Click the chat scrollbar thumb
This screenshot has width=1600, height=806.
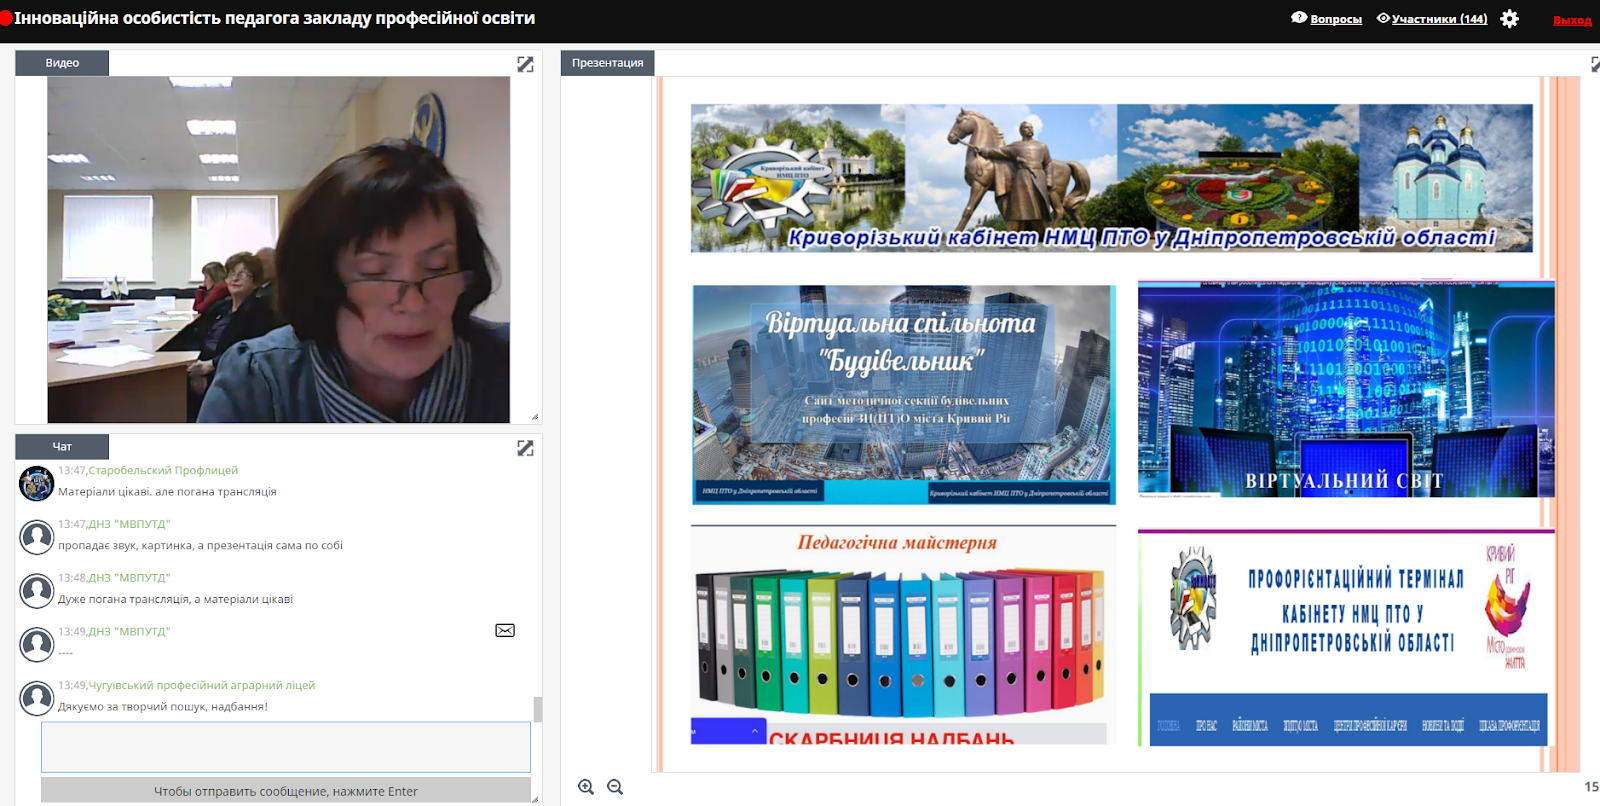(x=538, y=709)
